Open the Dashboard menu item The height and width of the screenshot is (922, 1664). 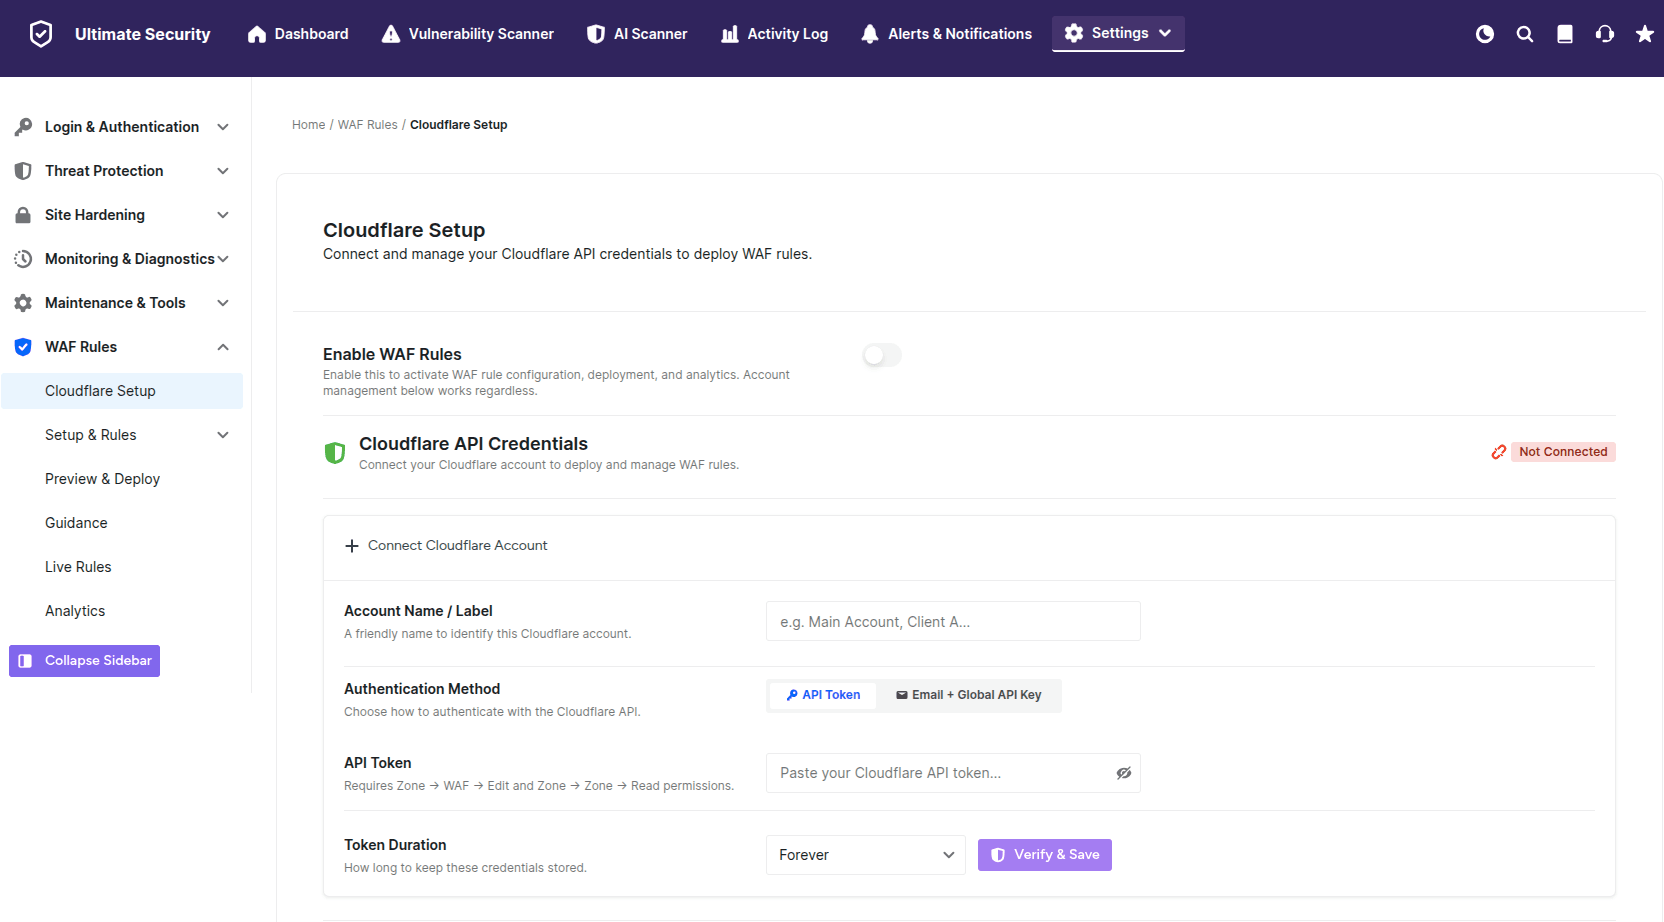298,34
